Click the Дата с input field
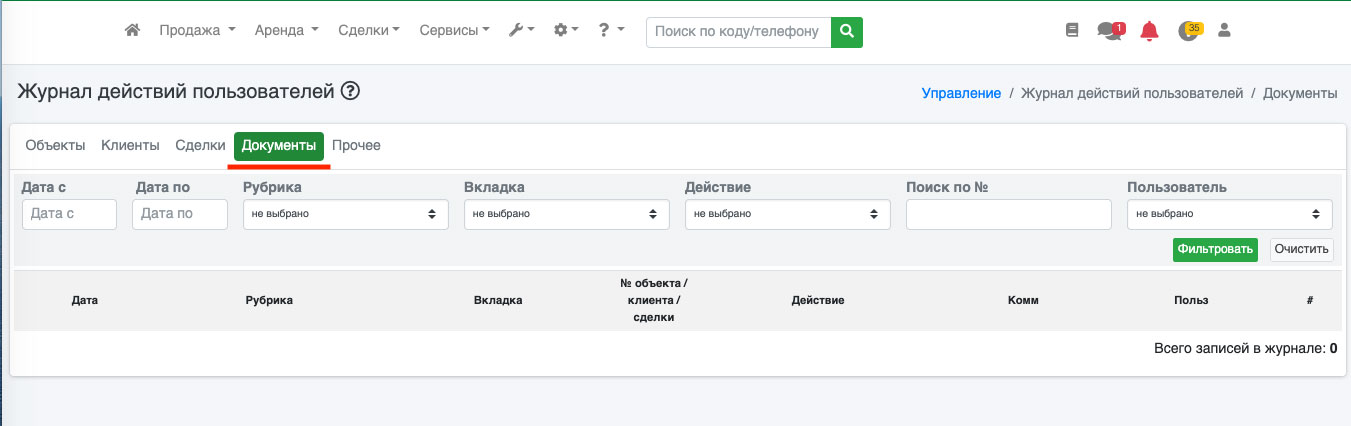Screen dimensions: 1351x426 (69, 214)
